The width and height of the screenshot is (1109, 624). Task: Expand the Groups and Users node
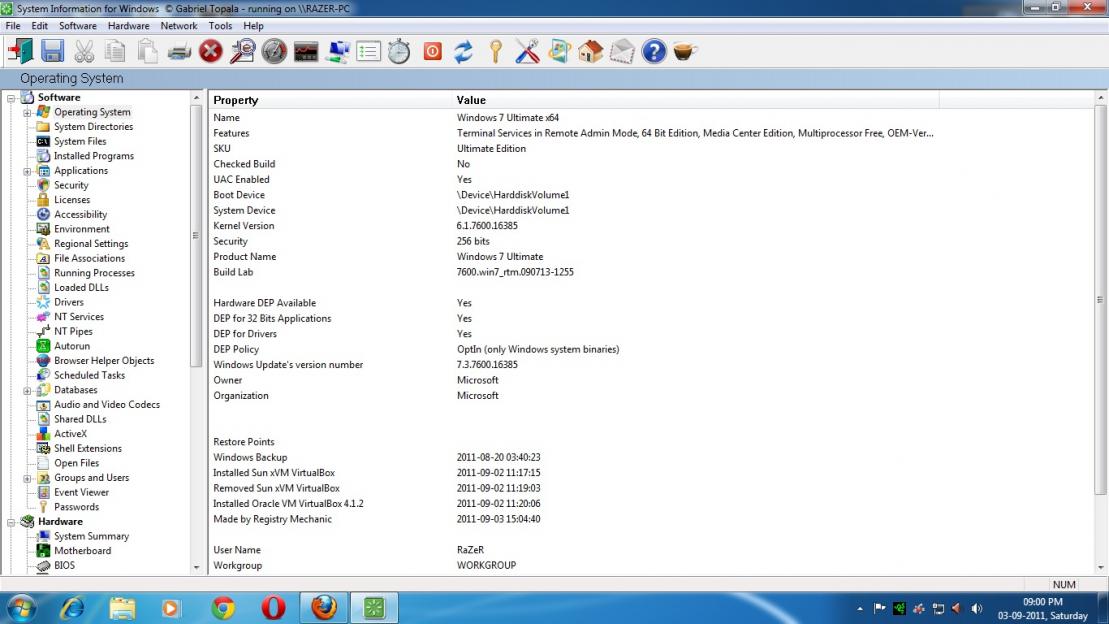pos(27,478)
